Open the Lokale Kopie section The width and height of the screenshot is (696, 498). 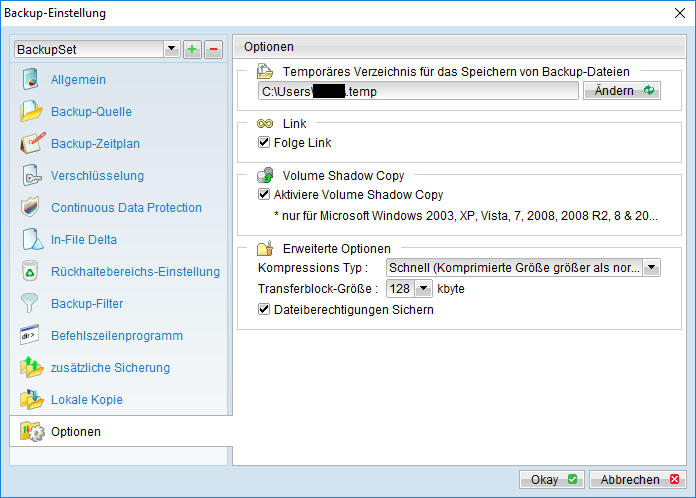[87, 399]
